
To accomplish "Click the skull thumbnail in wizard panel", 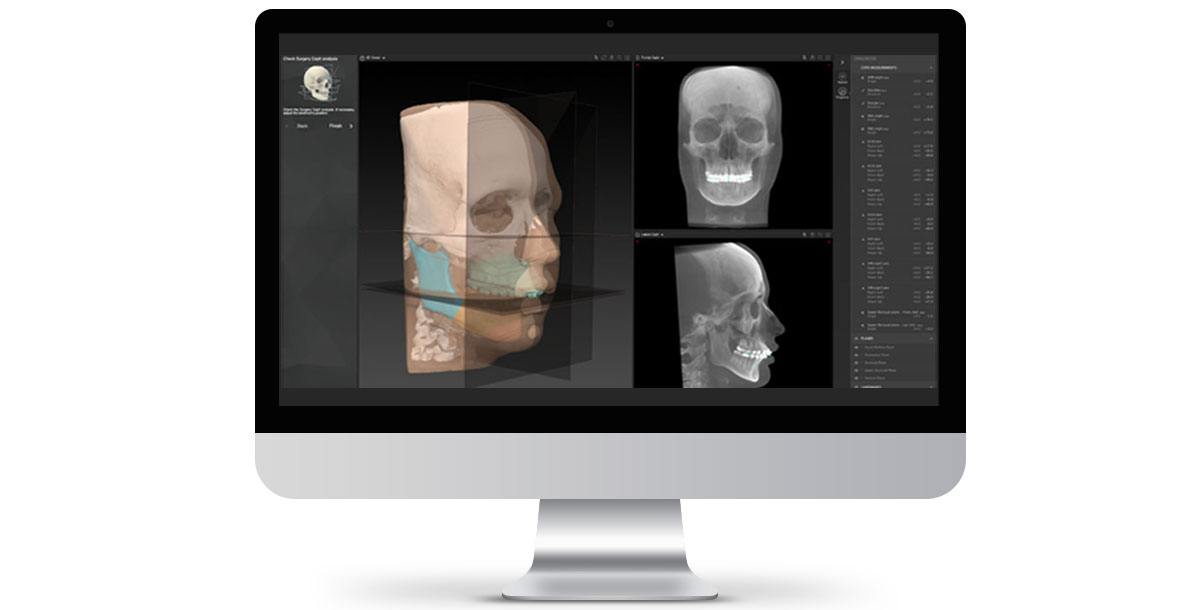I will [319, 84].
